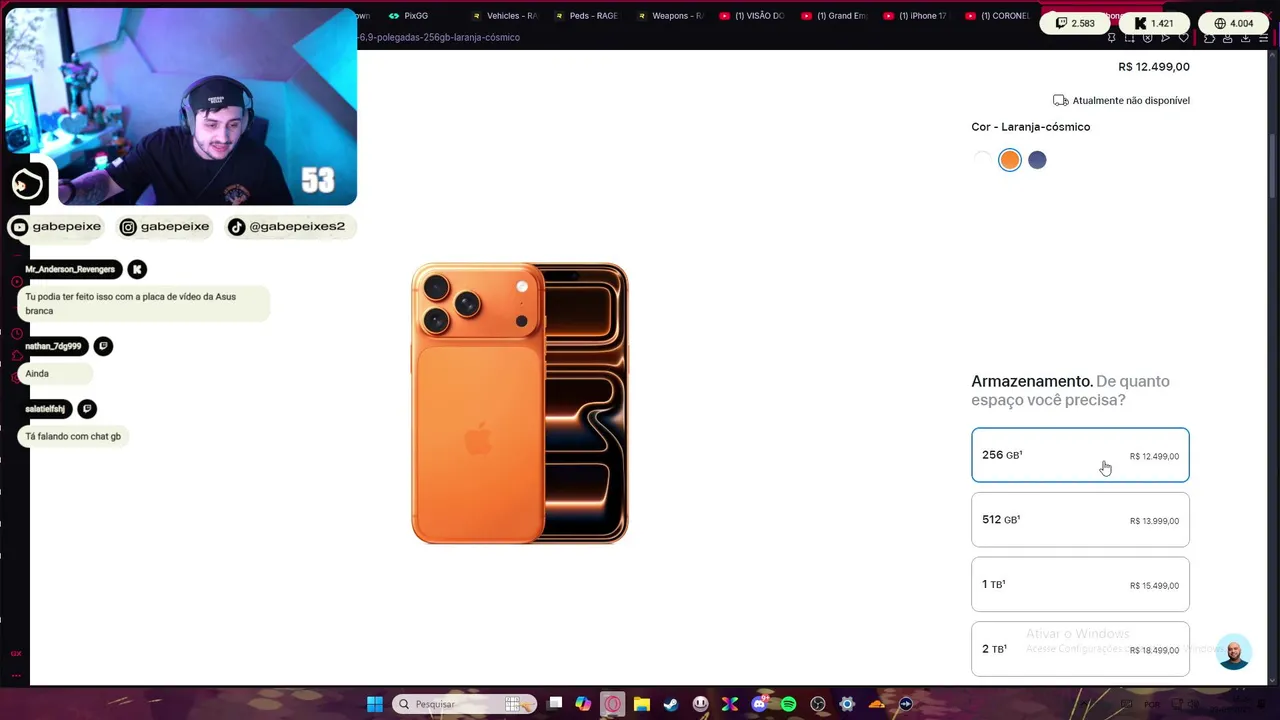Click username Mr_Anderson_Revengers in chat
1280x720 pixels.
(x=70, y=269)
